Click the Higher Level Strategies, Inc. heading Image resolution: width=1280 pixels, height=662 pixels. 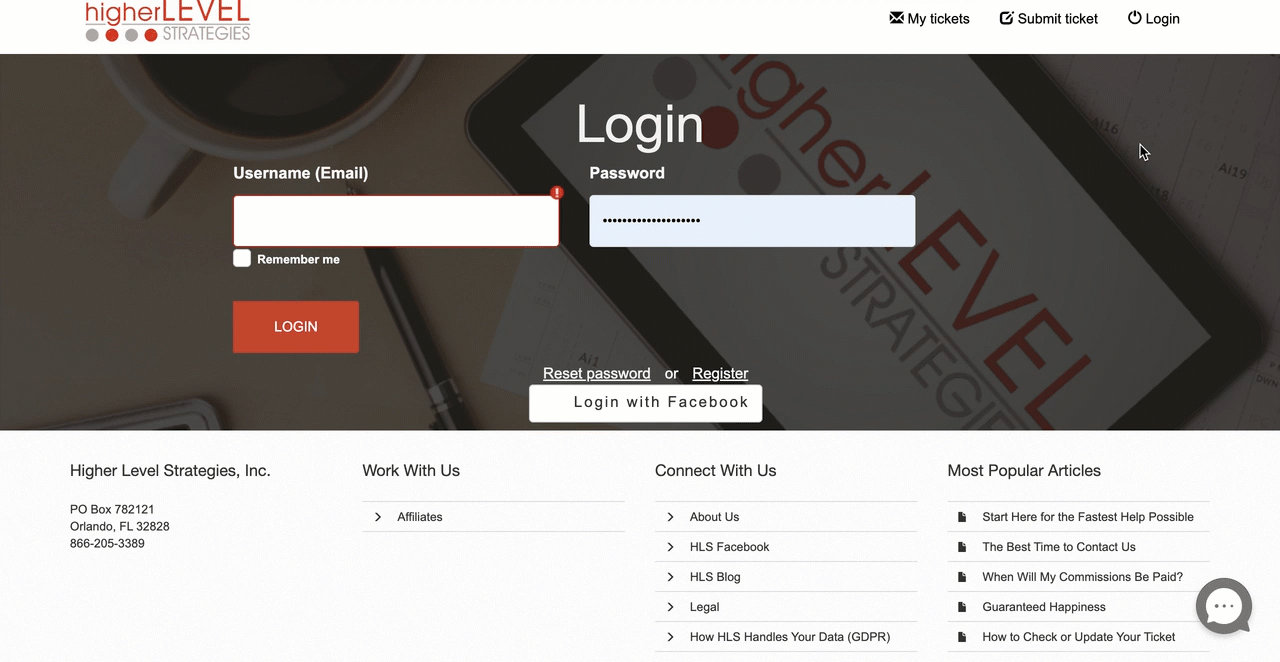(170, 471)
